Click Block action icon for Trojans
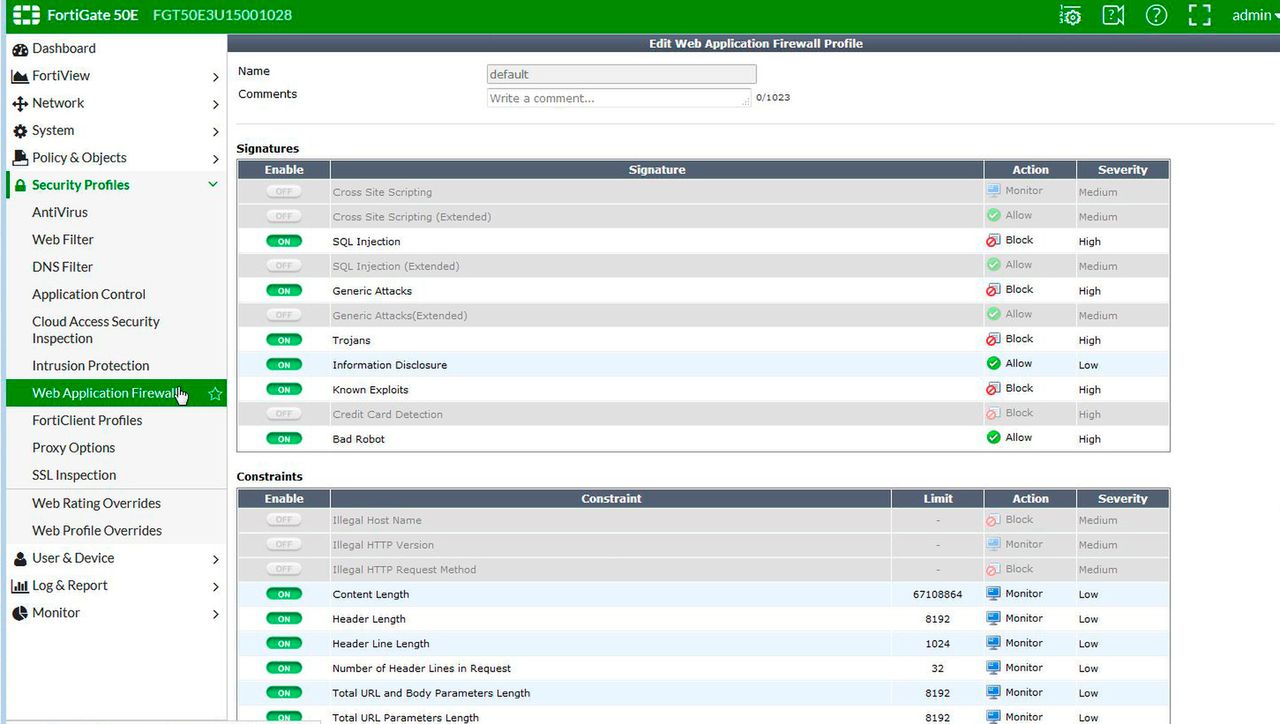 (993, 339)
